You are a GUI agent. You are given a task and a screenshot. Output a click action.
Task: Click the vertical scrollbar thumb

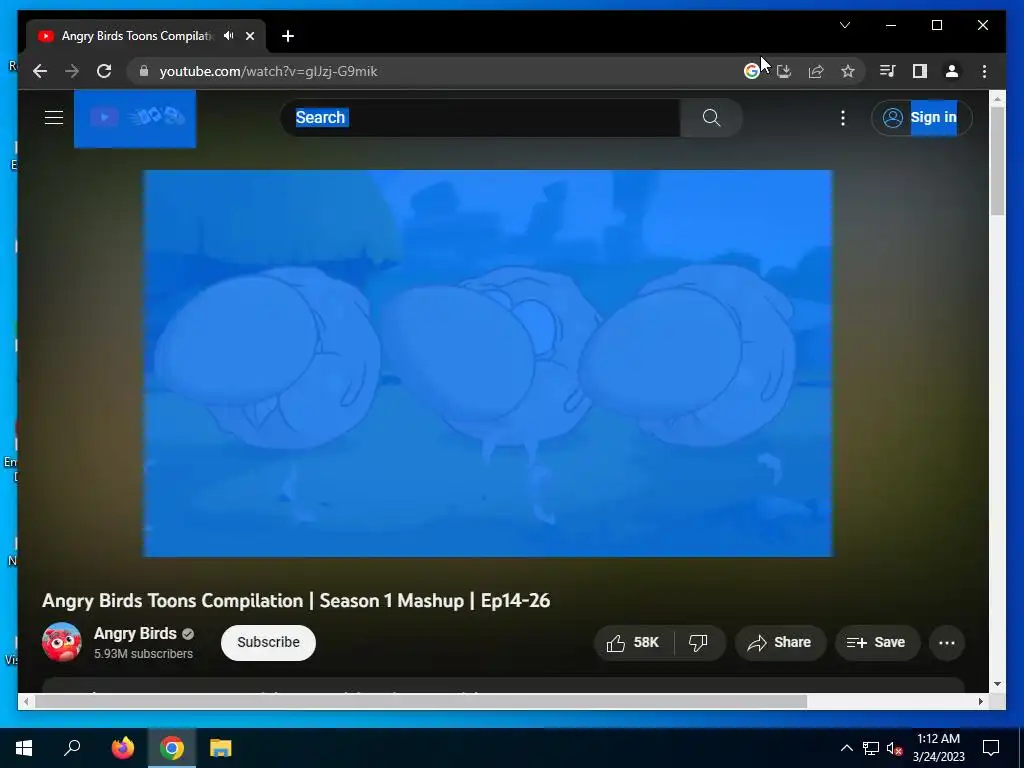997,161
